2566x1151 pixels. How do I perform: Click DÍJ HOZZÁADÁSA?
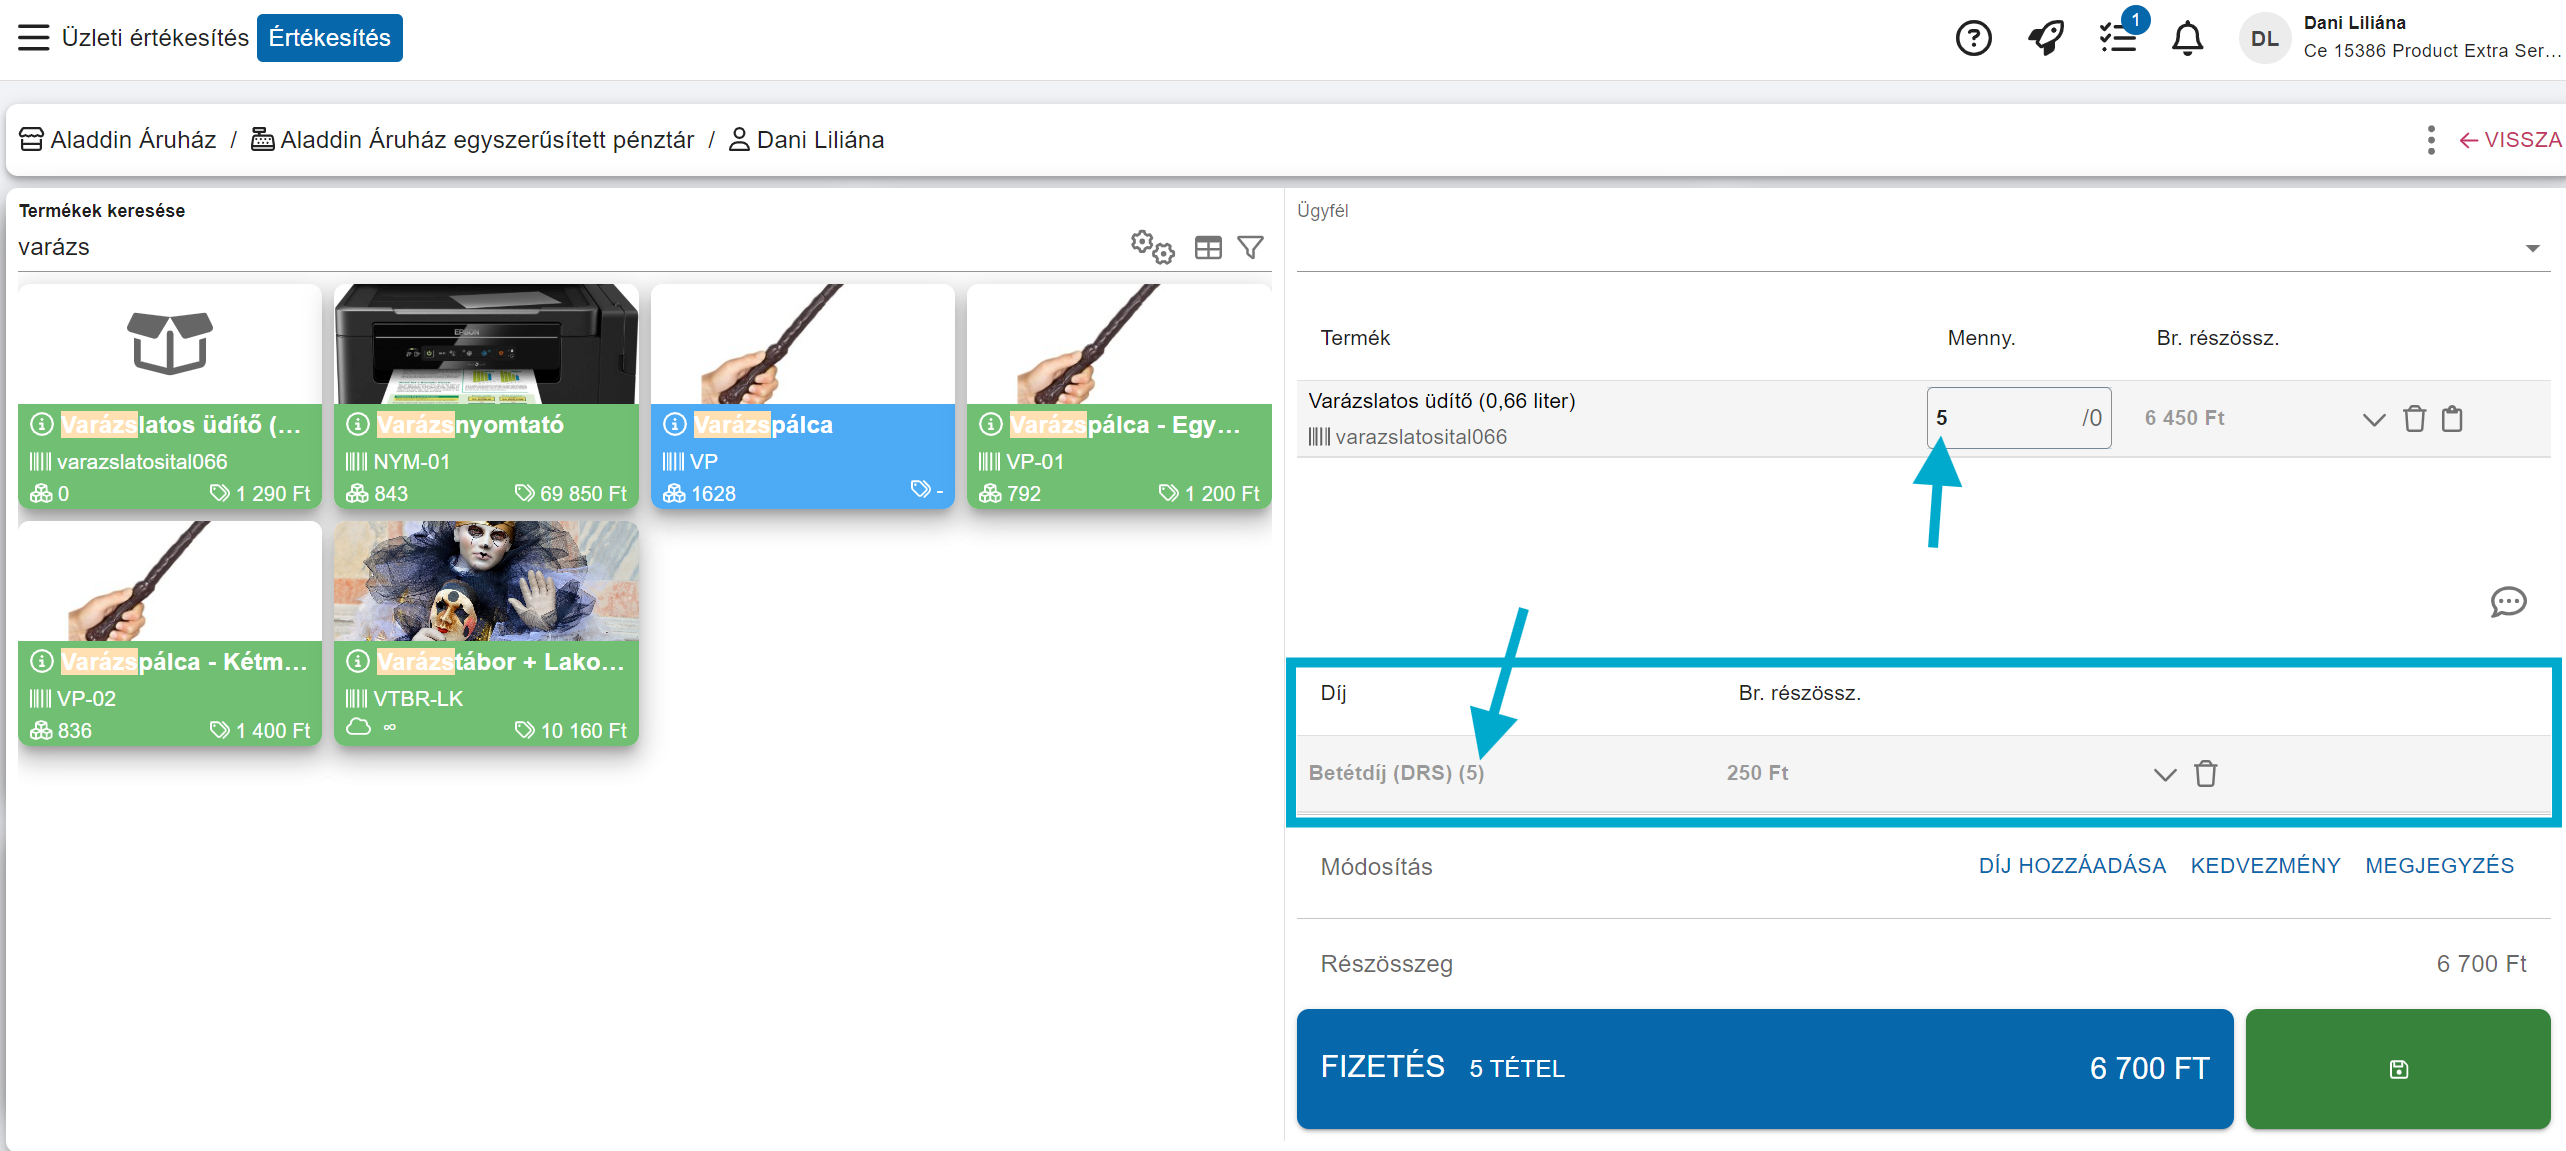click(2072, 866)
